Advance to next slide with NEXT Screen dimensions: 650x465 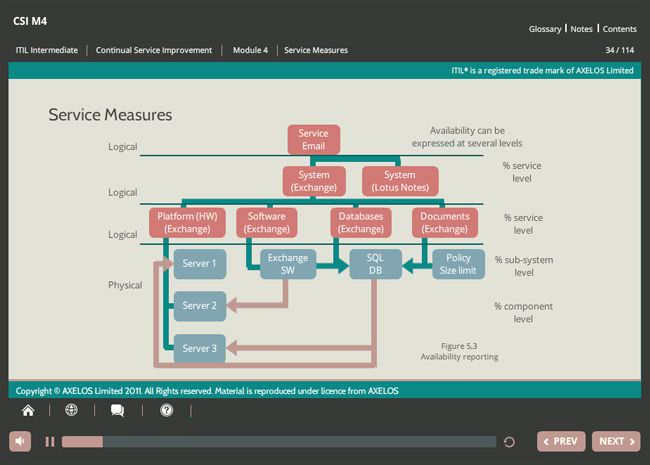pyautogui.click(x=616, y=441)
